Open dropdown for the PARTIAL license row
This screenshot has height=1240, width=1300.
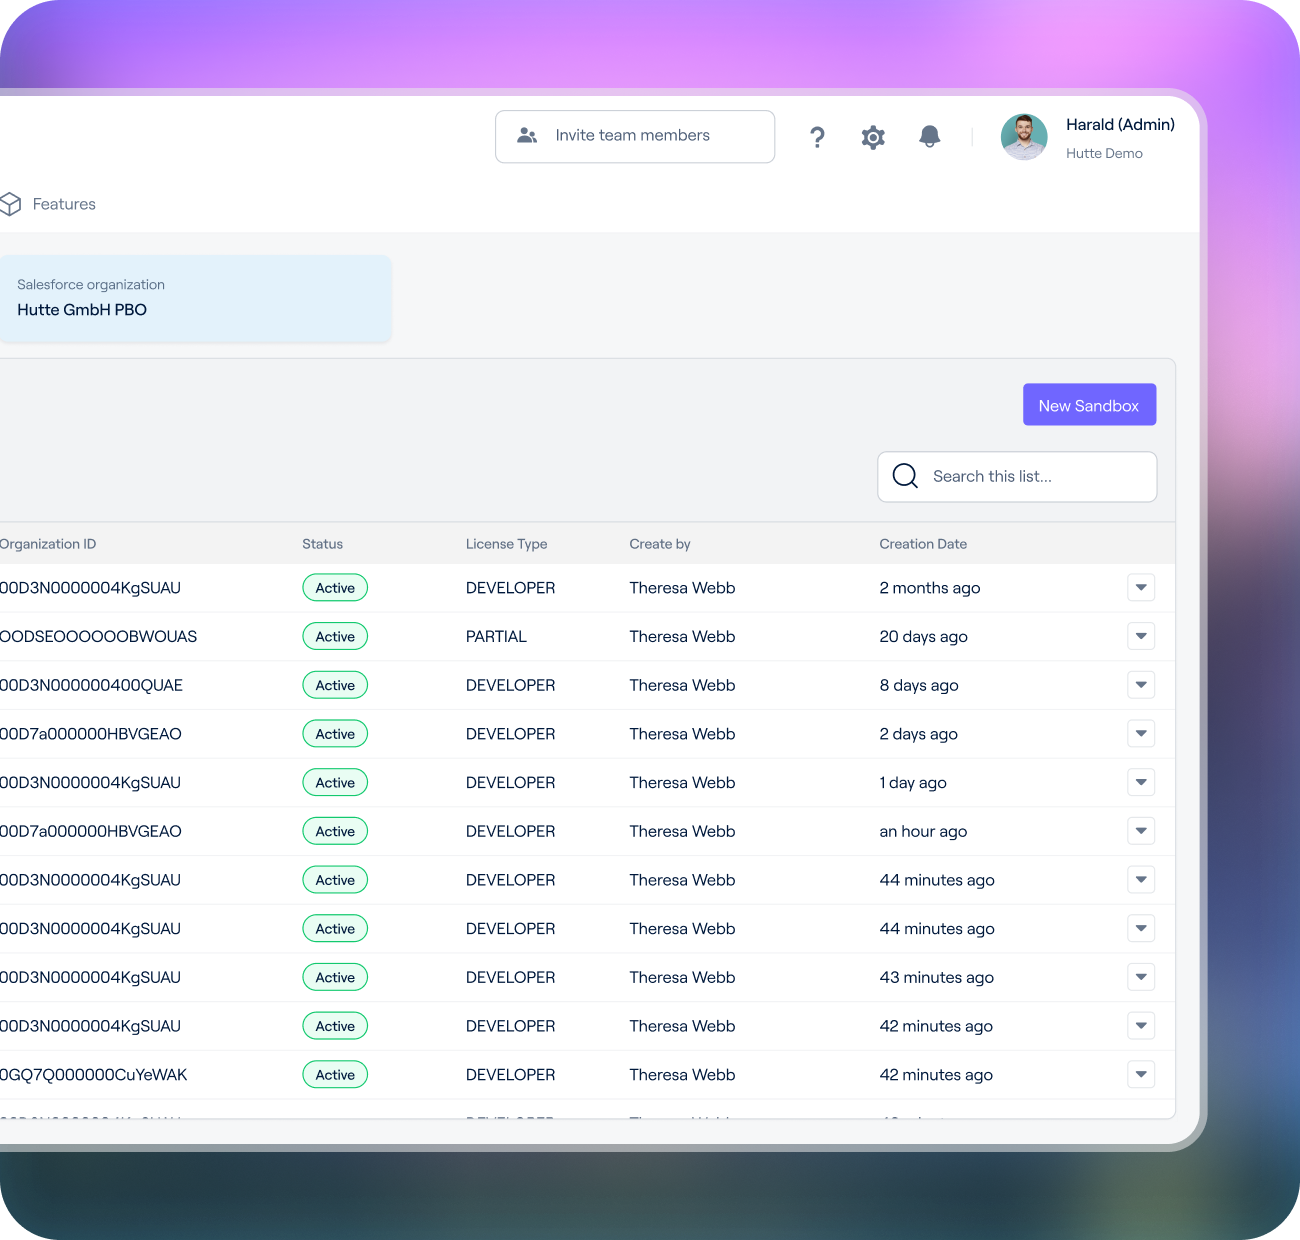(1141, 636)
